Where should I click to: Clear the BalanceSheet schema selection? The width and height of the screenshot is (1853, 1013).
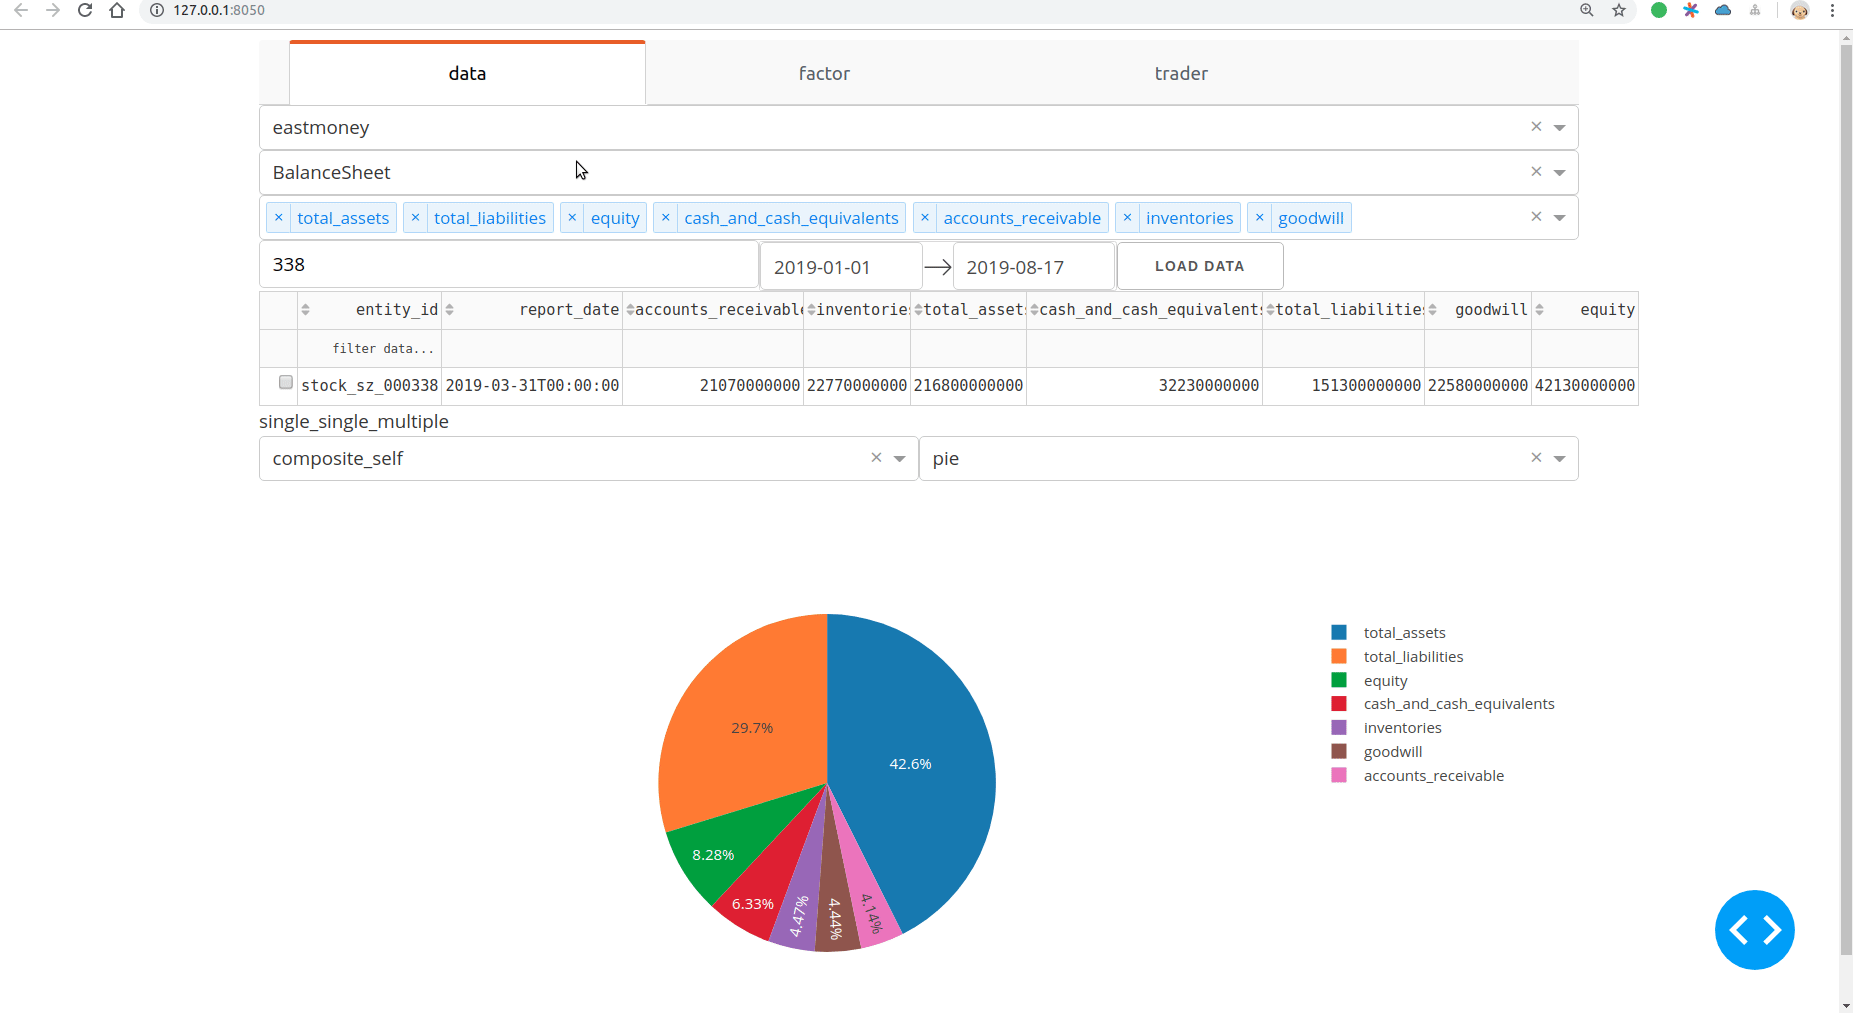tap(1536, 172)
